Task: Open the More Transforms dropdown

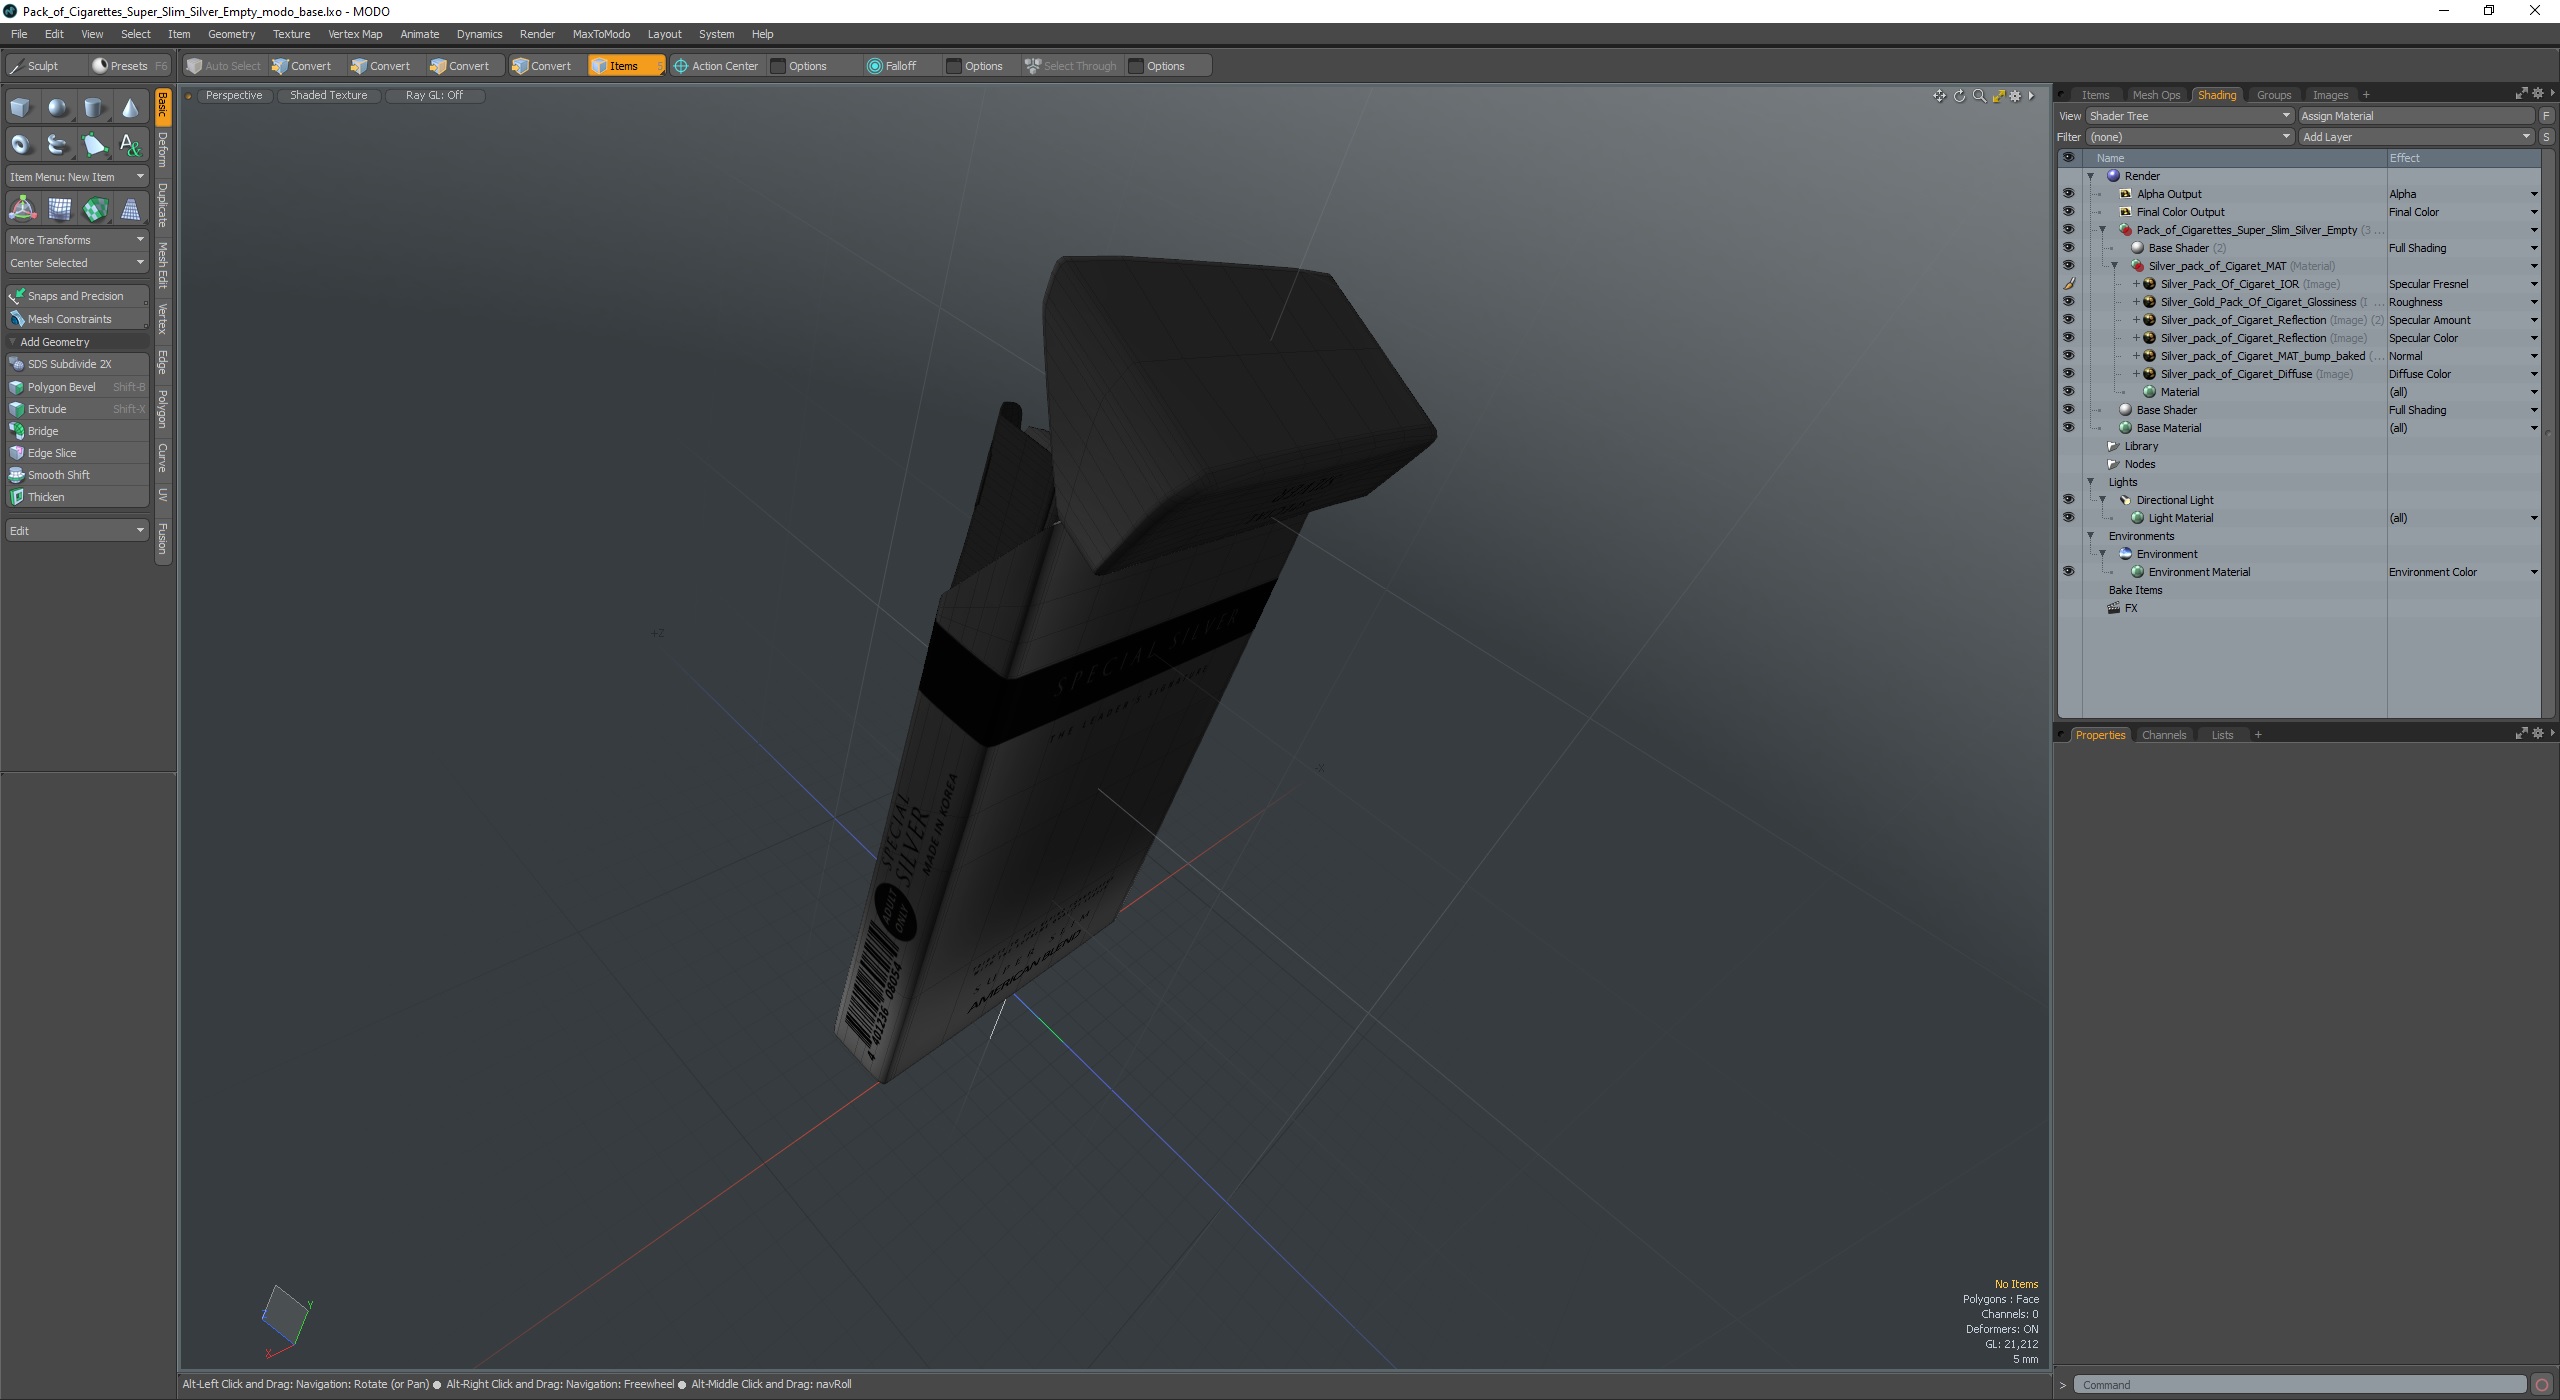Action: pos(77,240)
